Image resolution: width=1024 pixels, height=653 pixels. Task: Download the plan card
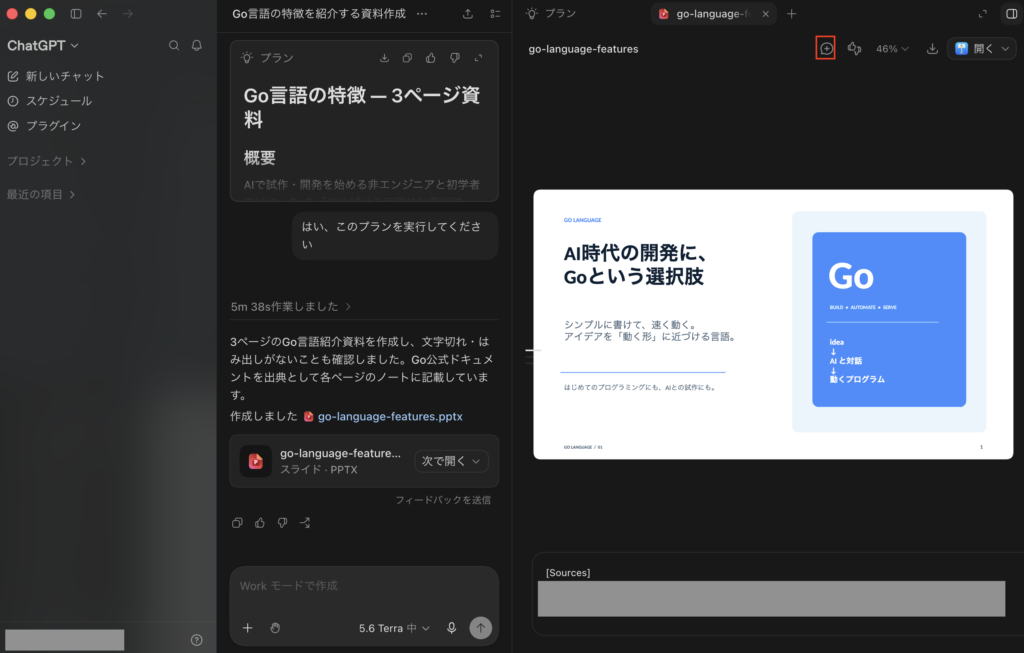tap(384, 58)
